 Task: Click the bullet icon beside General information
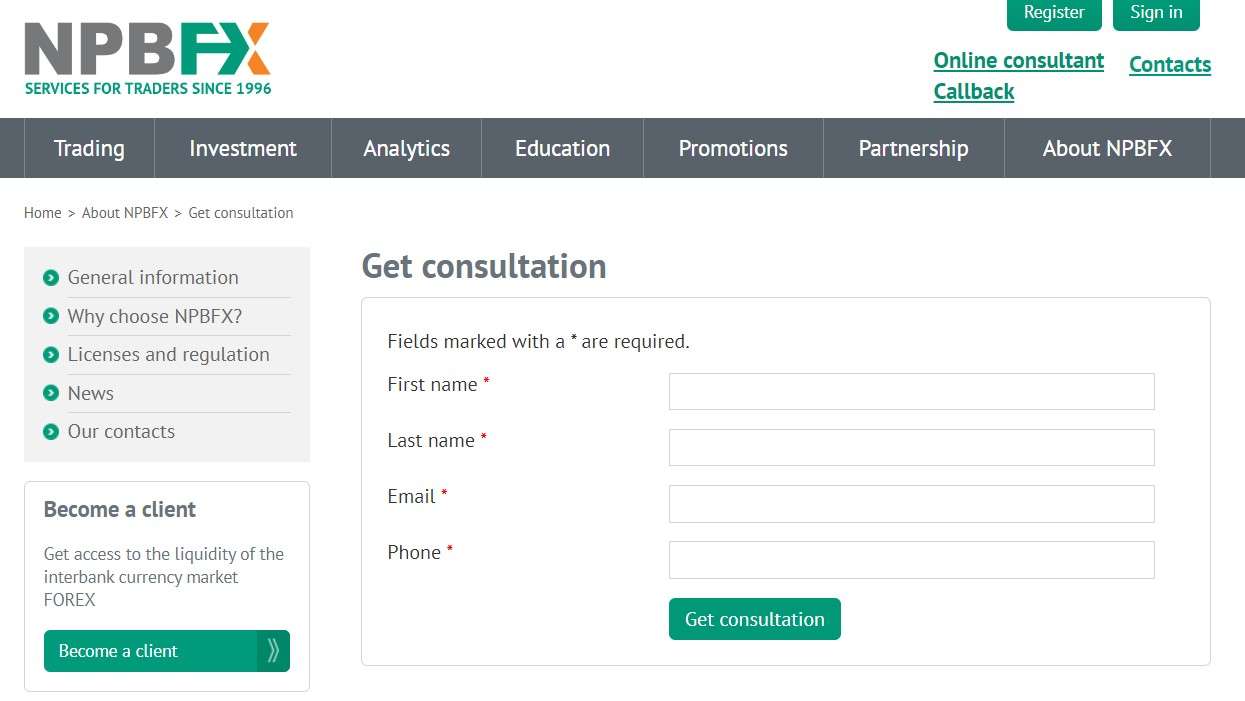tap(51, 278)
